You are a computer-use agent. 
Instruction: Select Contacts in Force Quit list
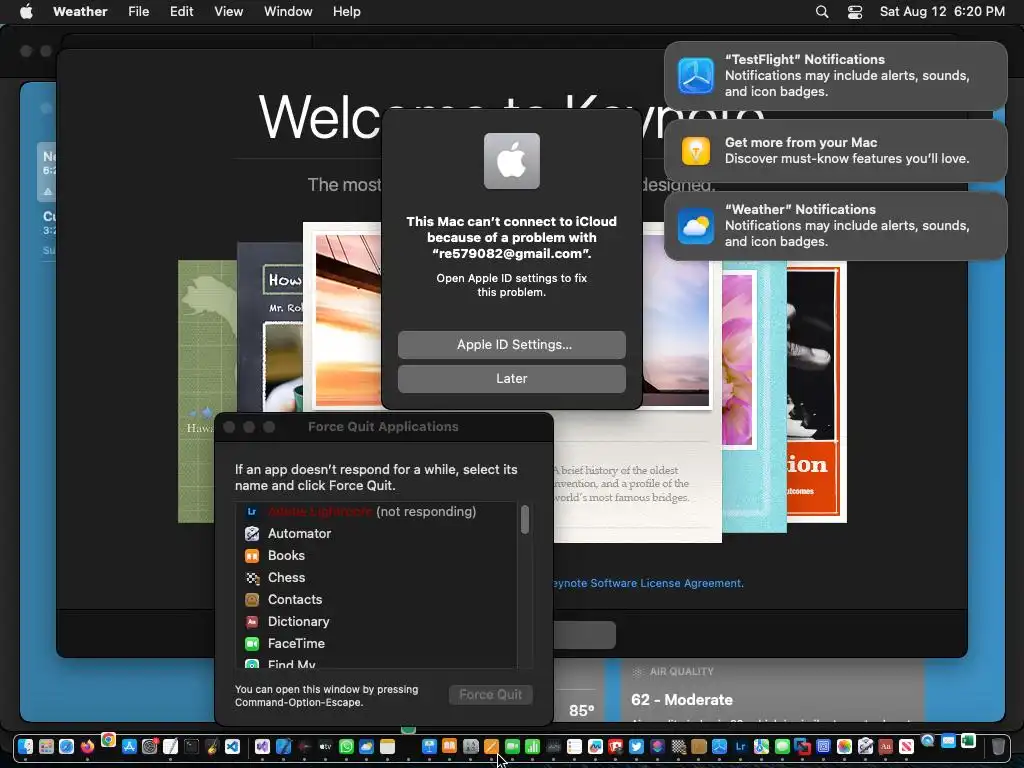point(377,600)
